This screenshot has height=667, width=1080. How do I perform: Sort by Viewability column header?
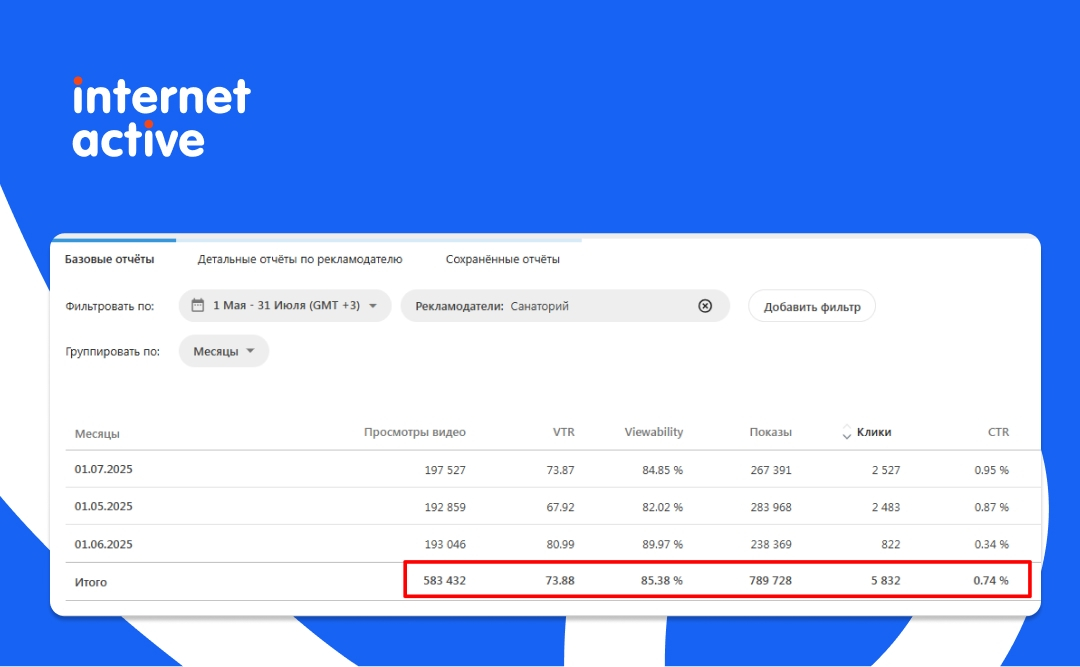pos(654,432)
